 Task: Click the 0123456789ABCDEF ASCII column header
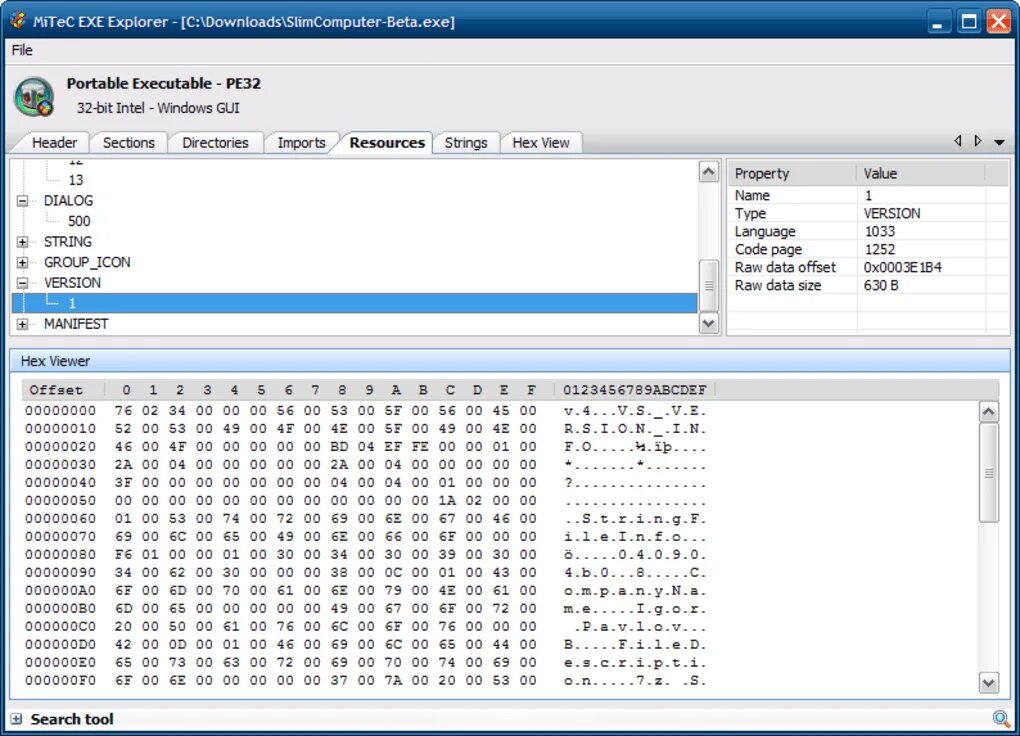pos(634,390)
